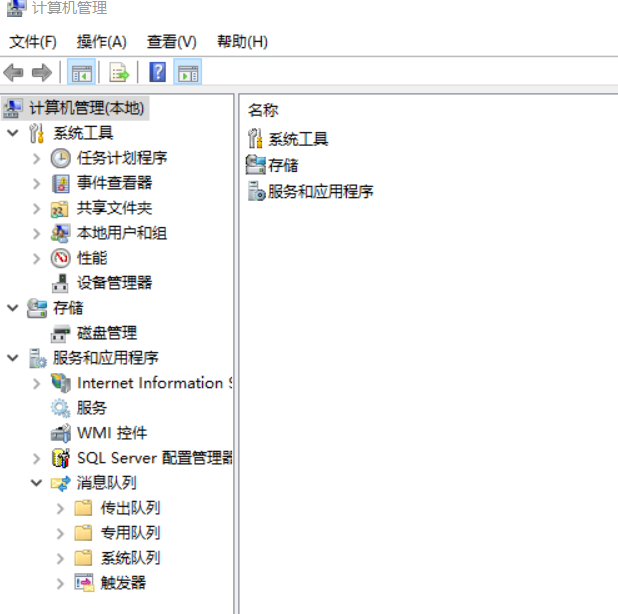Collapse the 系统工具 tree node
This screenshot has height=614, width=618.
(x=13, y=133)
